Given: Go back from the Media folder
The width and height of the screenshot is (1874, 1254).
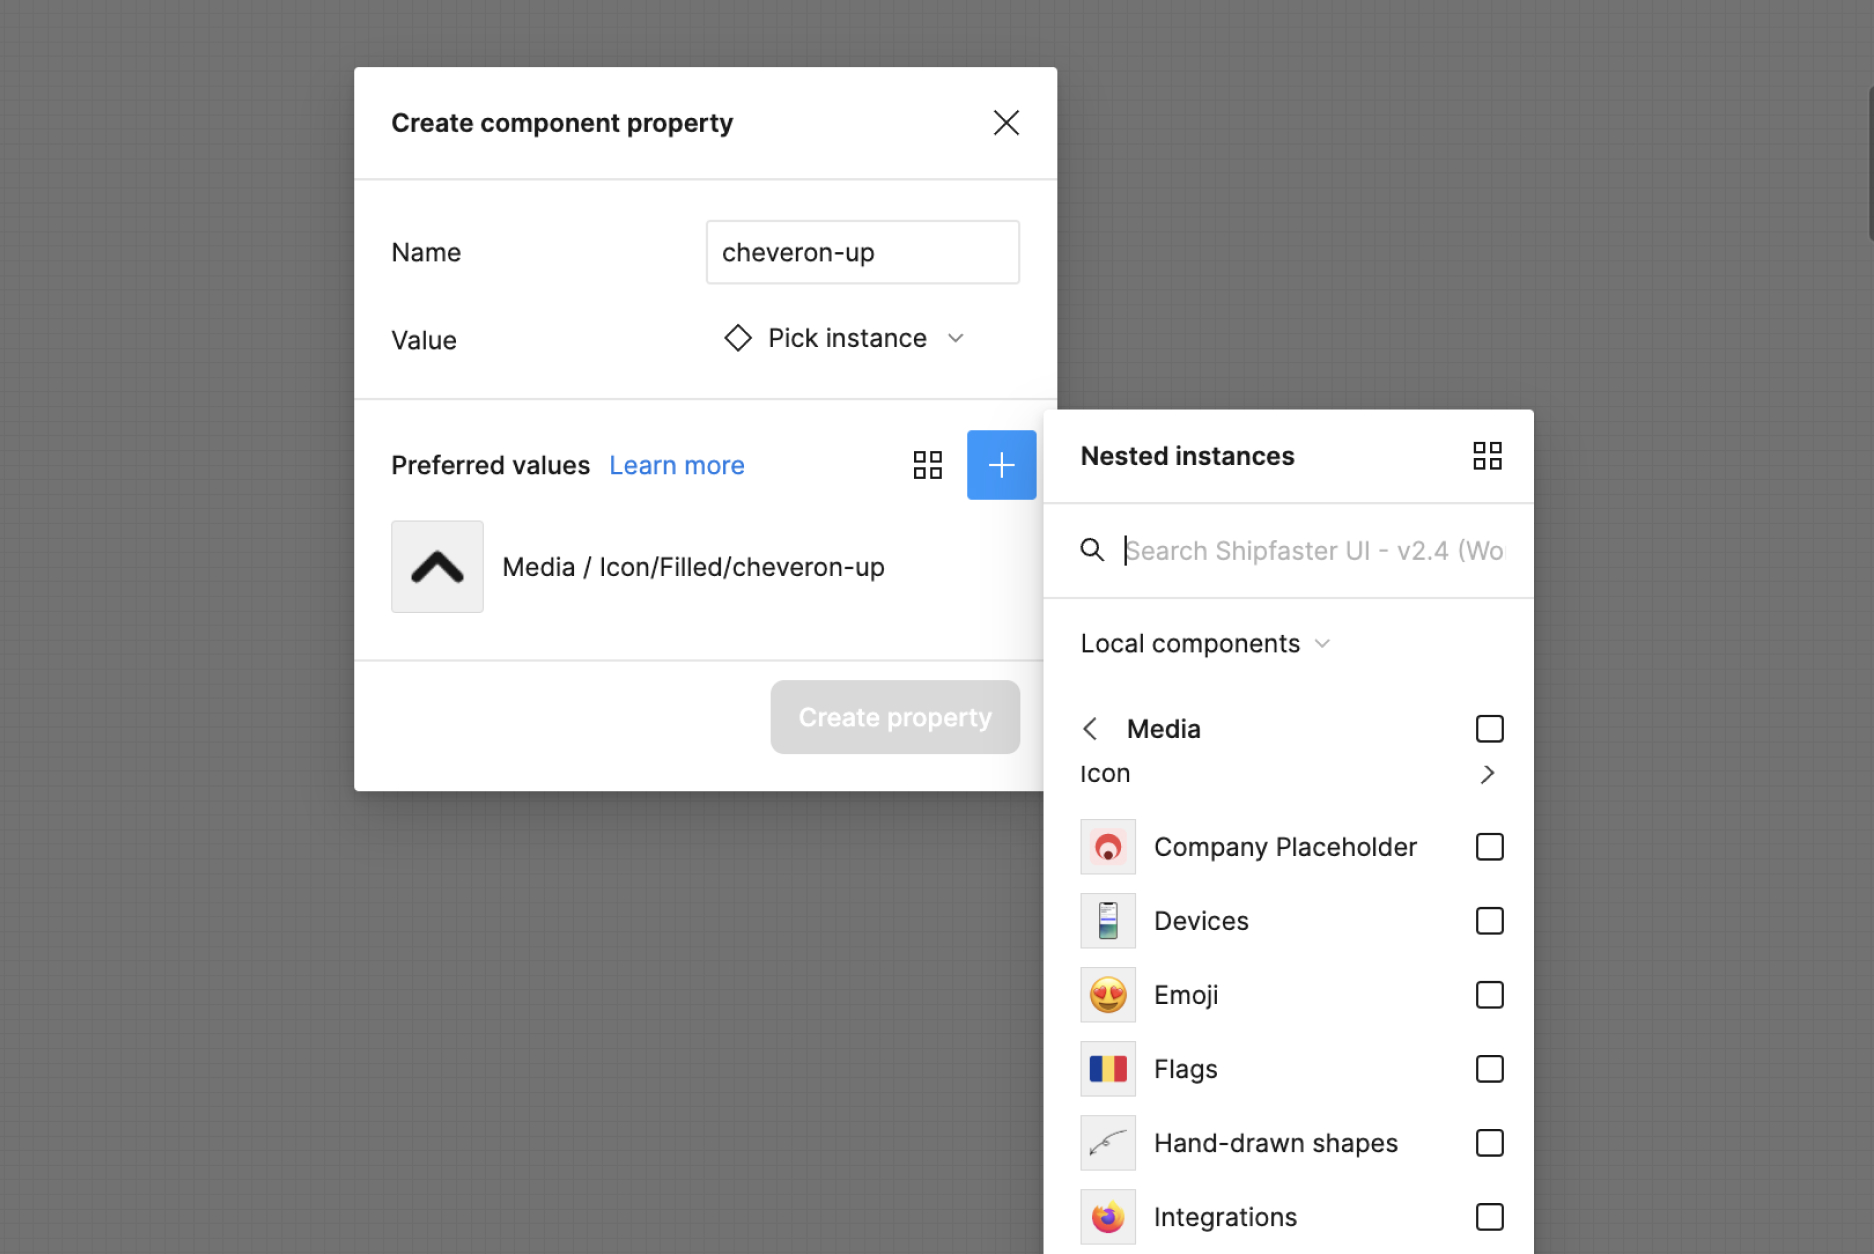Looking at the screenshot, I should coord(1091,729).
